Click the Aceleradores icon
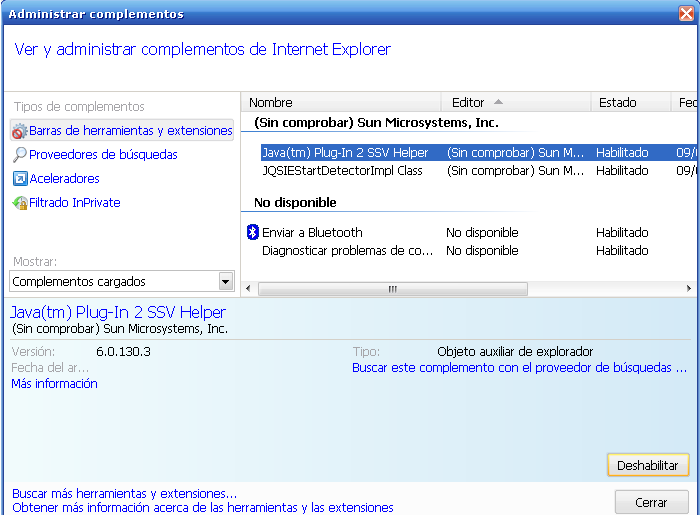The width and height of the screenshot is (700, 516). pos(20,179)
